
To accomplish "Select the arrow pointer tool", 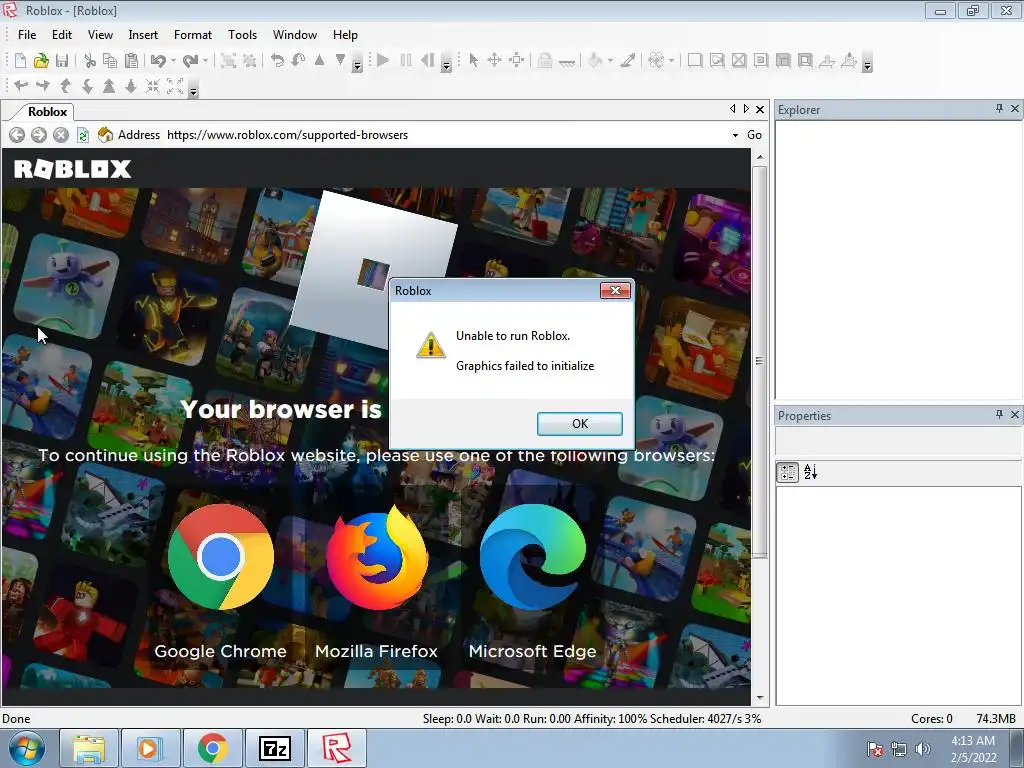I will click(x=473, y=61).
